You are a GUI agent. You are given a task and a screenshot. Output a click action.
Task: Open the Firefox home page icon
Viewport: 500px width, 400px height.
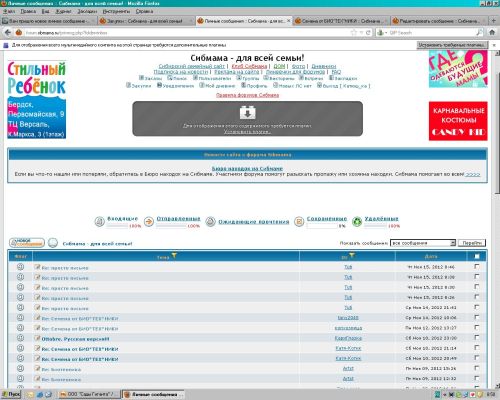pos(492,32)
